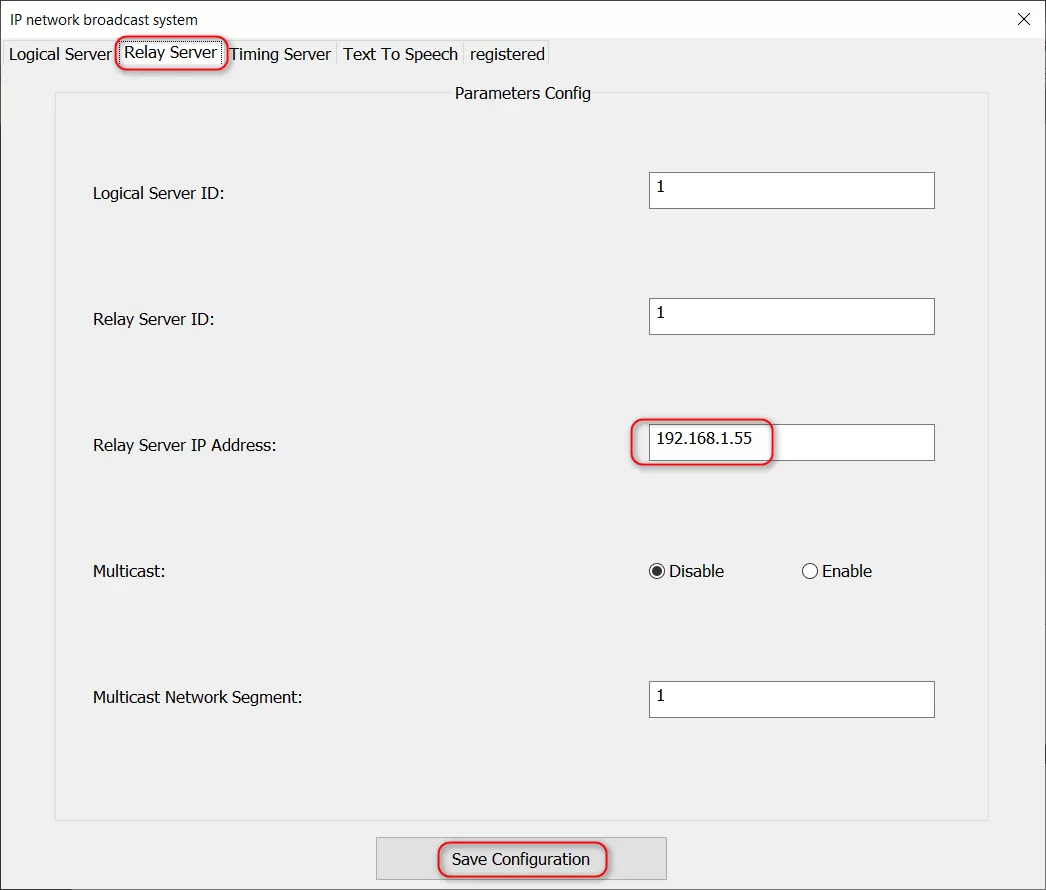Switch to the Logical Server tab
The image size is (1046, 890).
pyautogui.click(x=59, y=54)
